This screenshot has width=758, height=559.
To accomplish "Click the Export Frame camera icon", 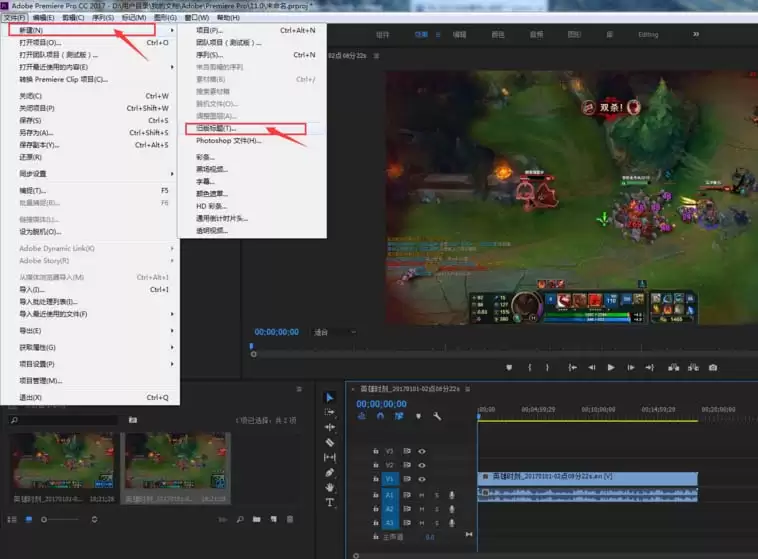I will click(713, 368).
